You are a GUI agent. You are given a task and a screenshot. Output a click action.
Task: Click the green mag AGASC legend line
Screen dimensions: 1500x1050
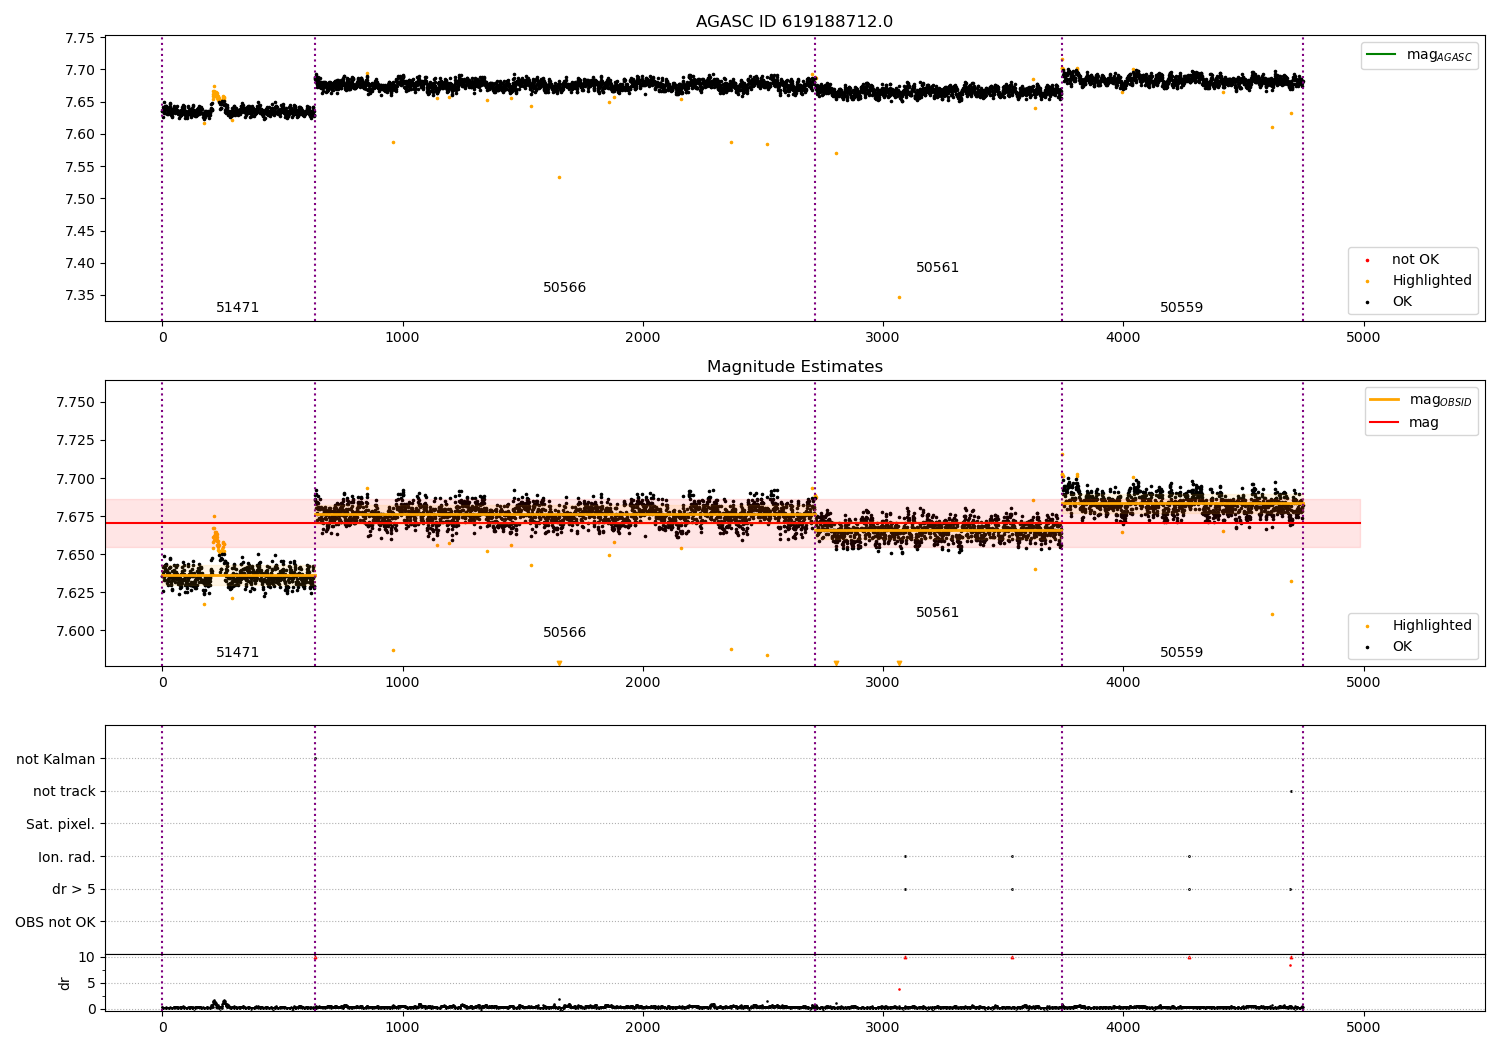tap(1383, 55)
